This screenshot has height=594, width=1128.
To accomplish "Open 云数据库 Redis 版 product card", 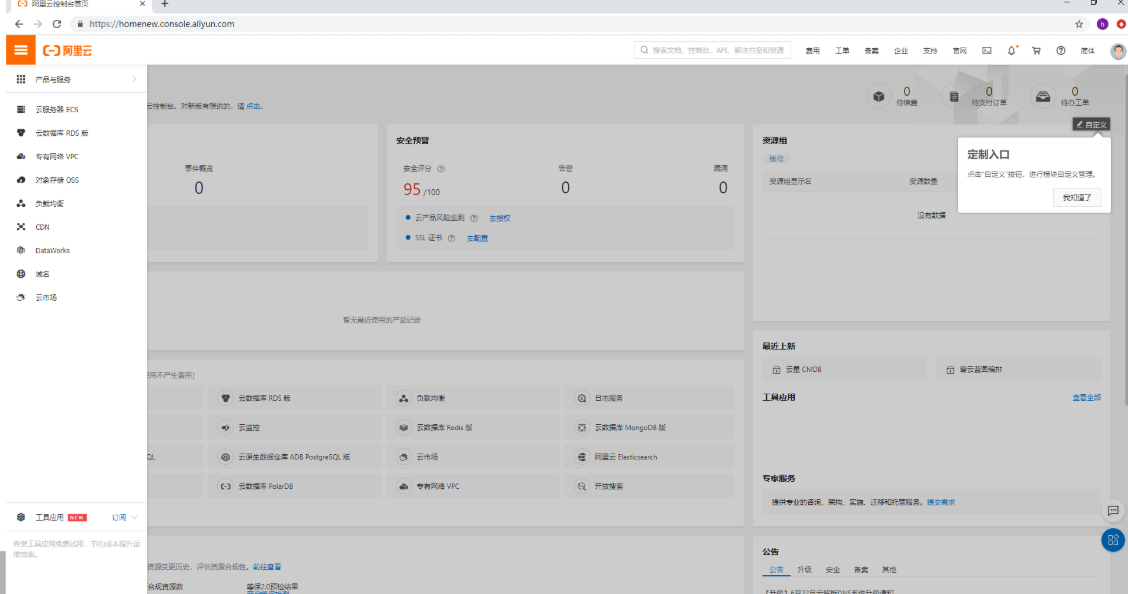I will tap(473, 427).
